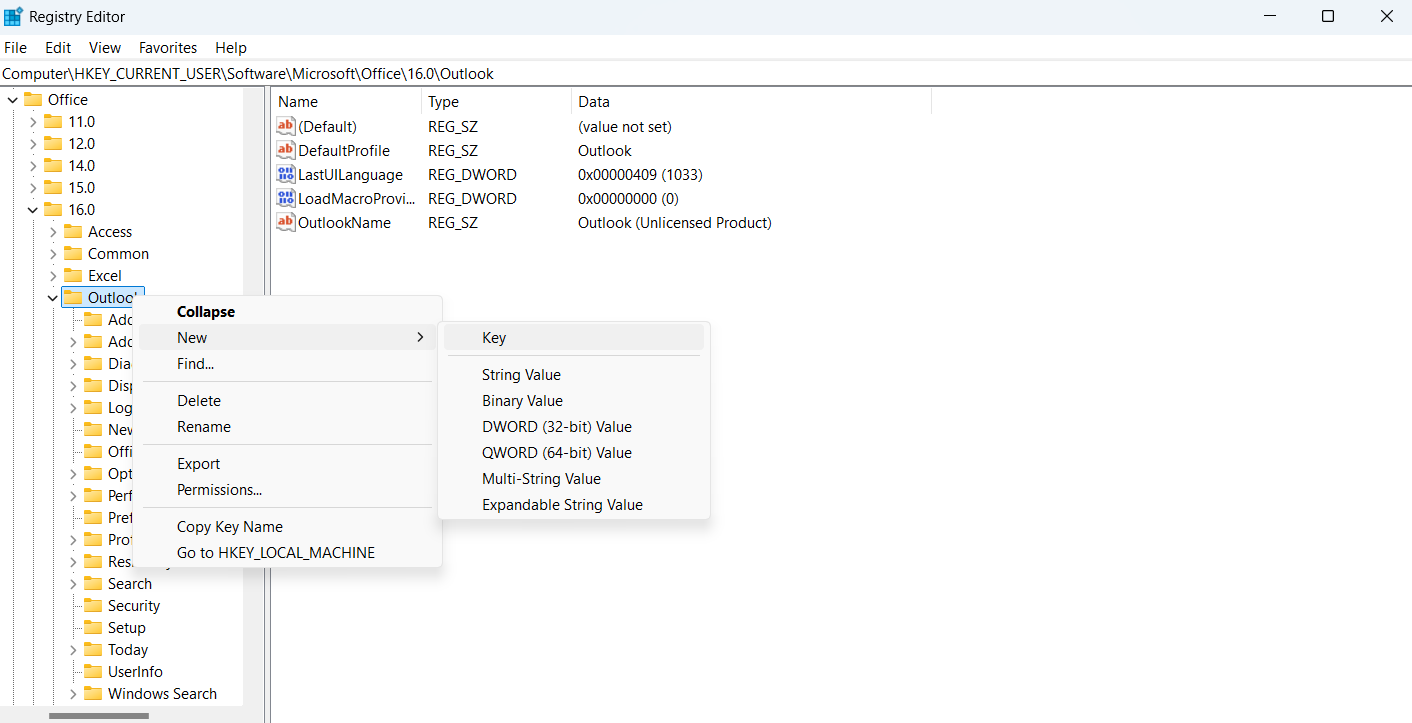
Task: Select the Security key label in tree
Action: 134,606
